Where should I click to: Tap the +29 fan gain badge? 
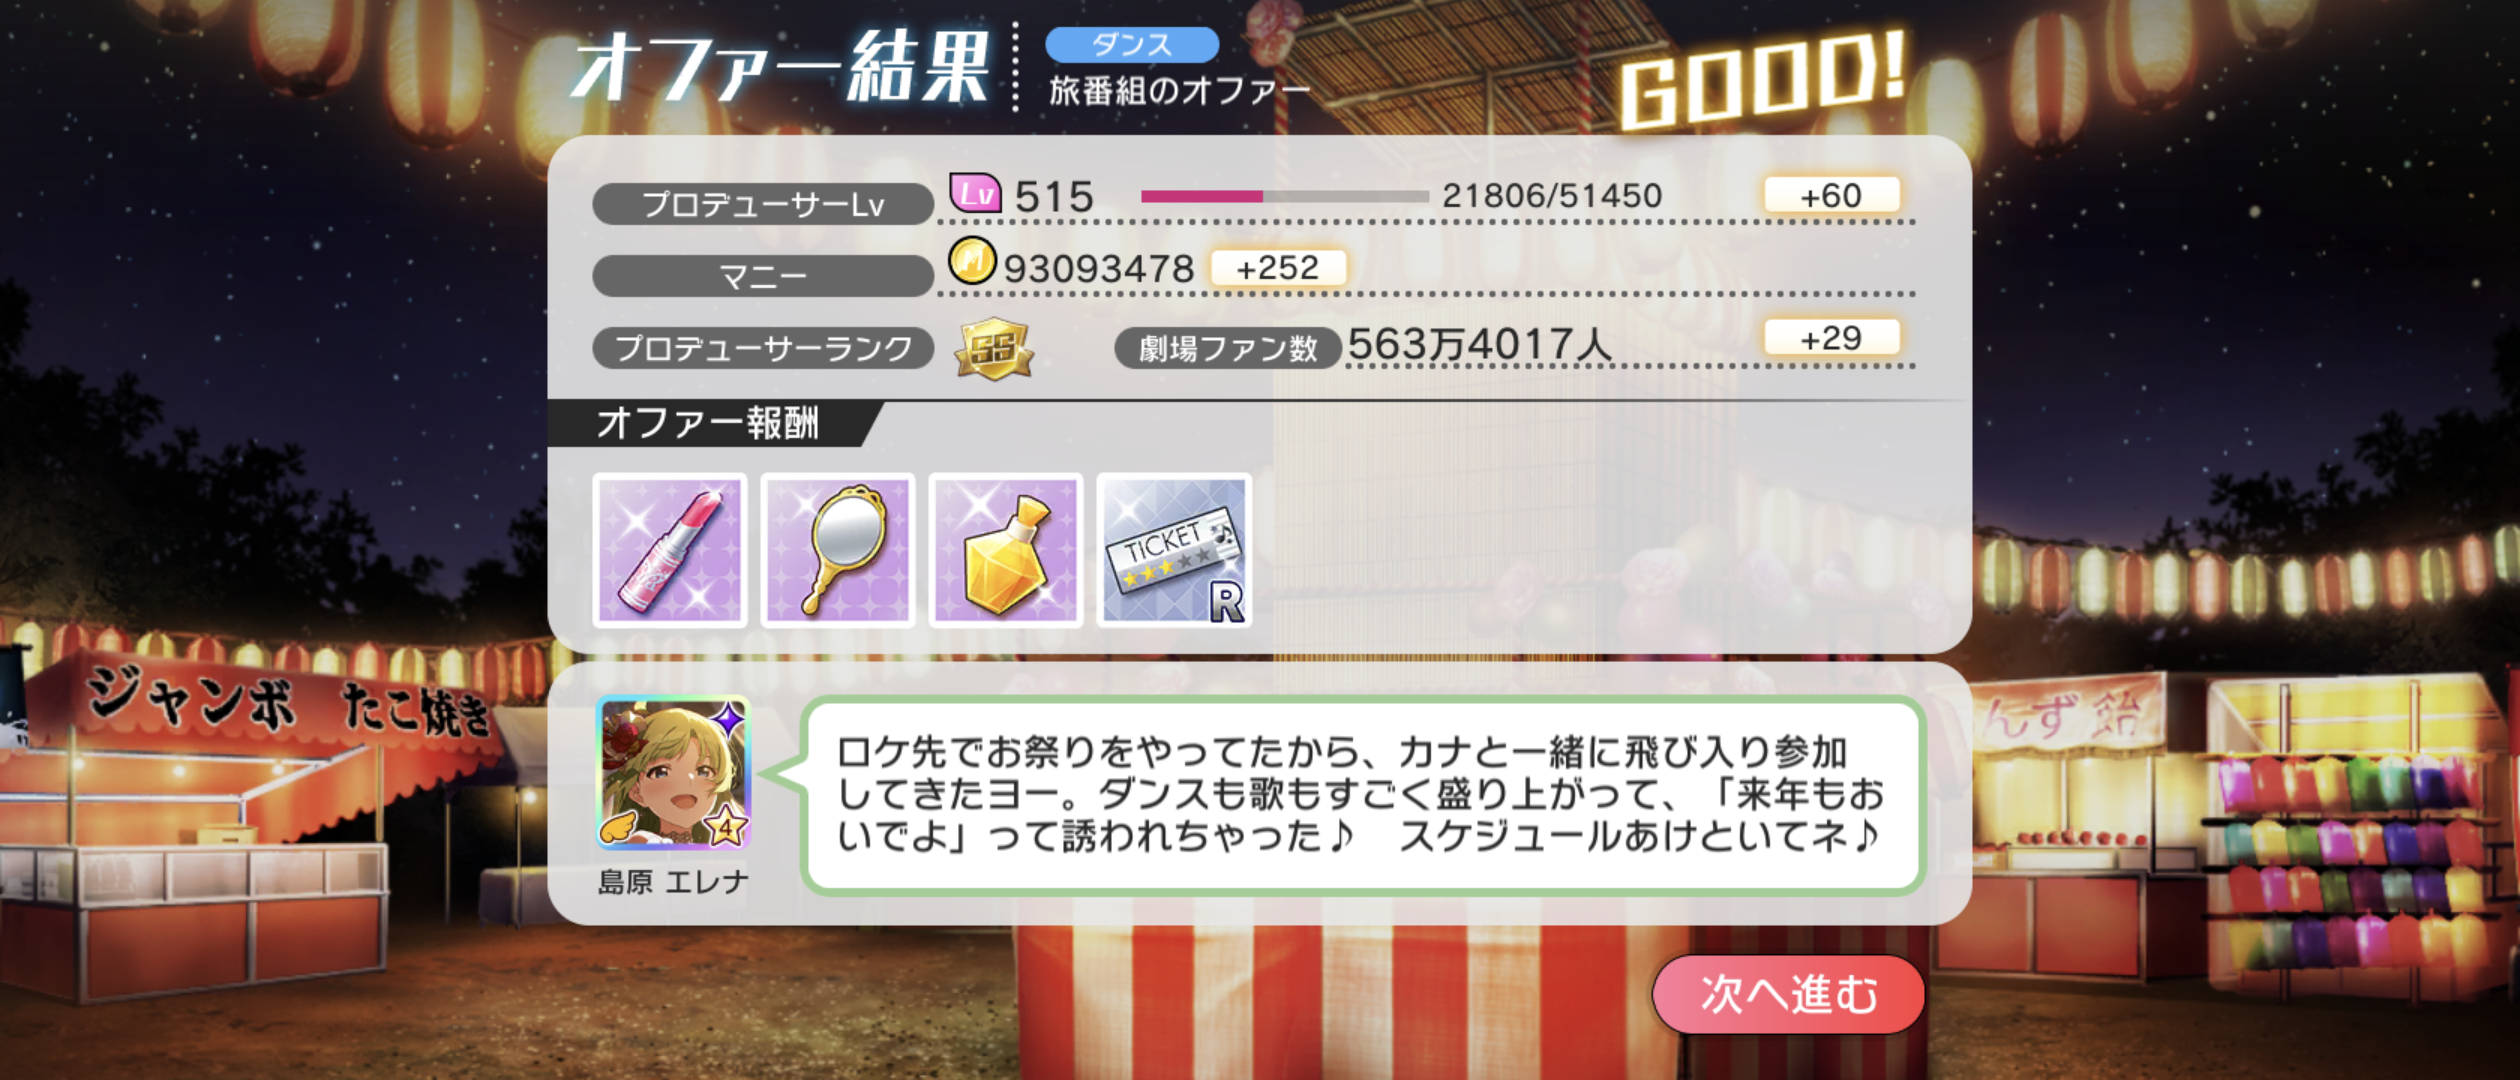[1831, 338]
